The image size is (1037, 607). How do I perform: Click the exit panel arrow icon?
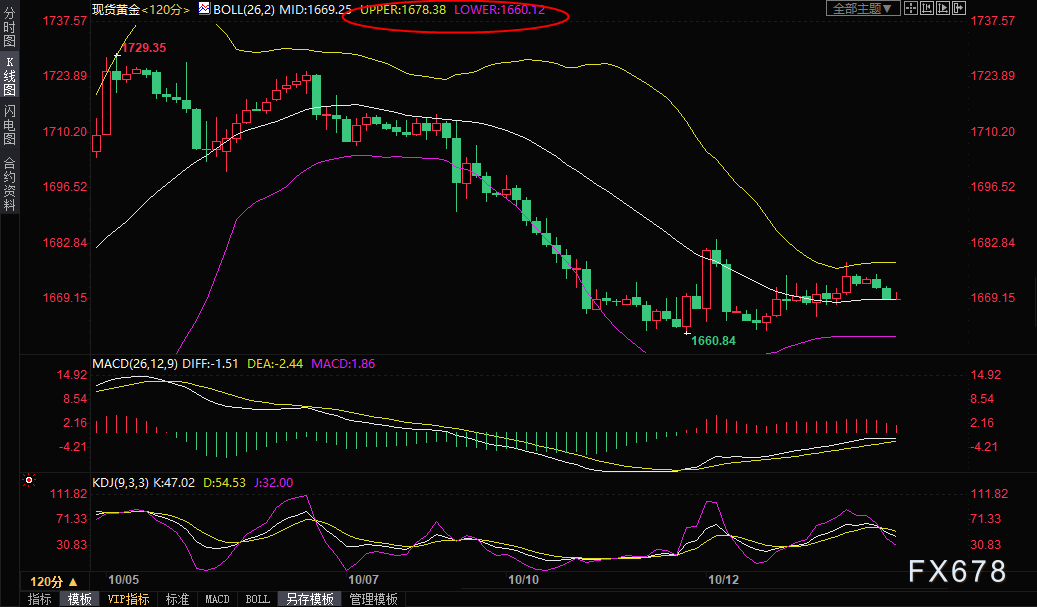pyautogui.click(x=958, y=9)
